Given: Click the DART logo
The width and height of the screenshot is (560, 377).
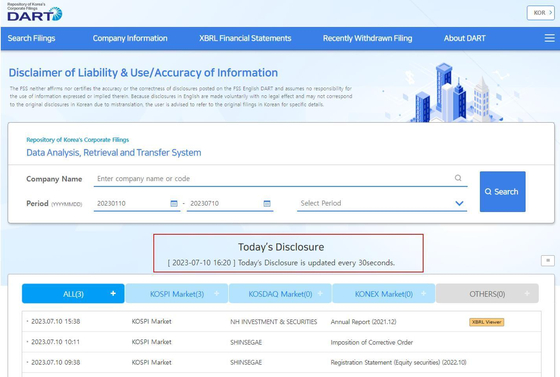Looking at the screenshot, I should (x=35, y=12).
